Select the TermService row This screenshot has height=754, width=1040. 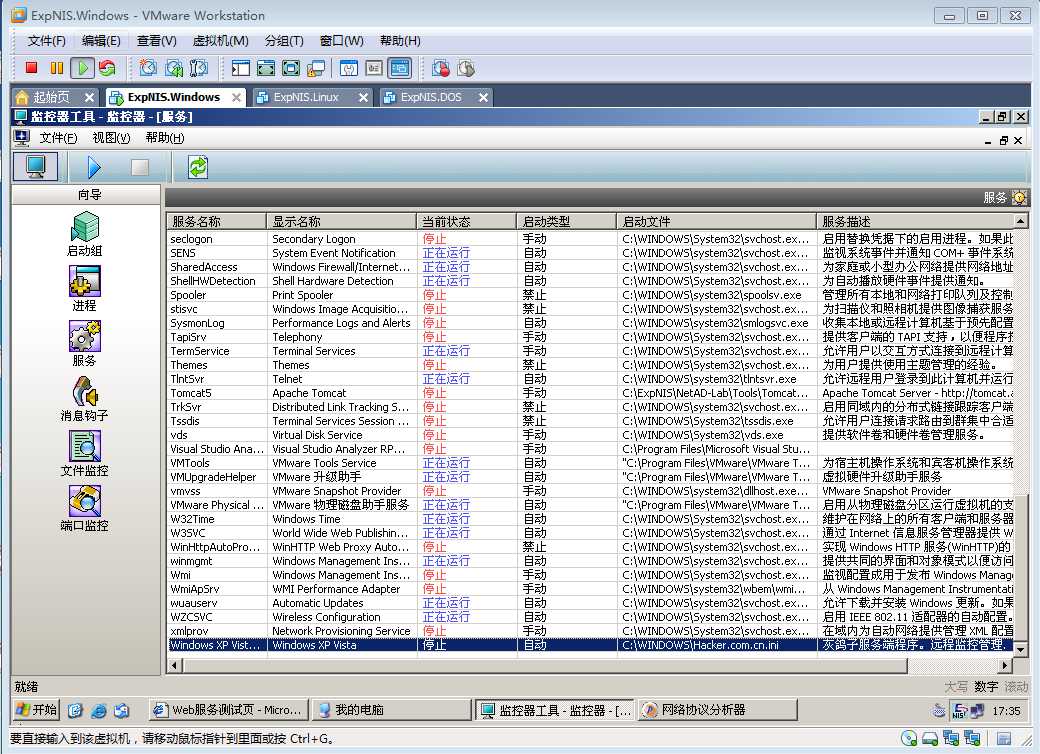pyautogui.click(x=590, y=351)
